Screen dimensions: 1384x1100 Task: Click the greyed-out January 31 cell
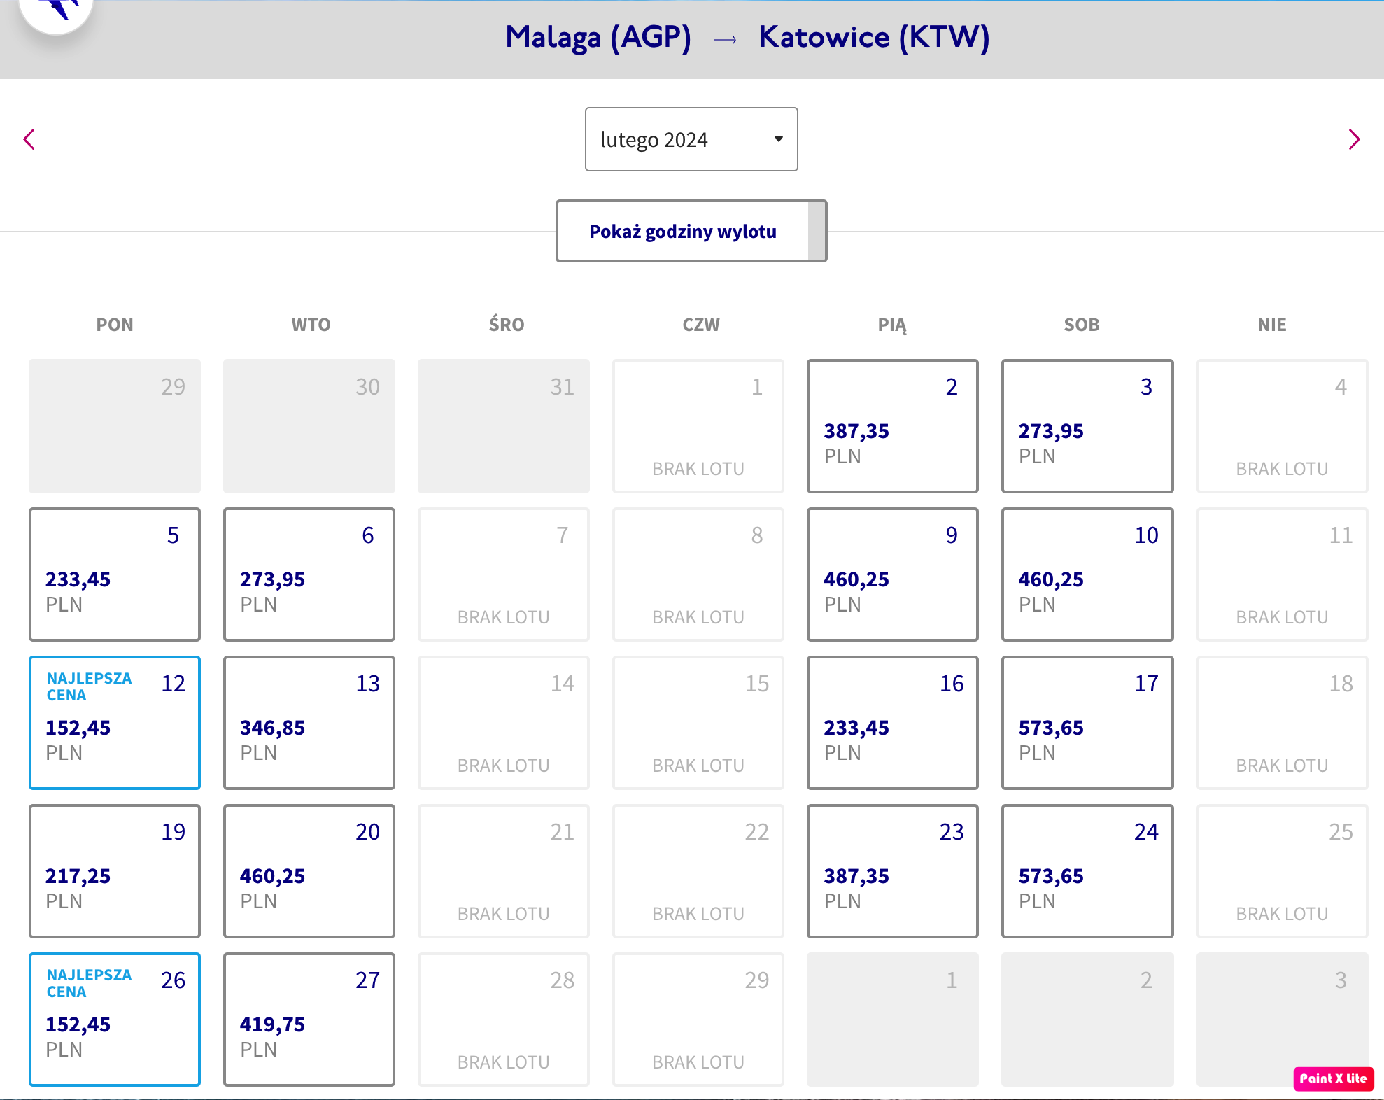point(504,426)
